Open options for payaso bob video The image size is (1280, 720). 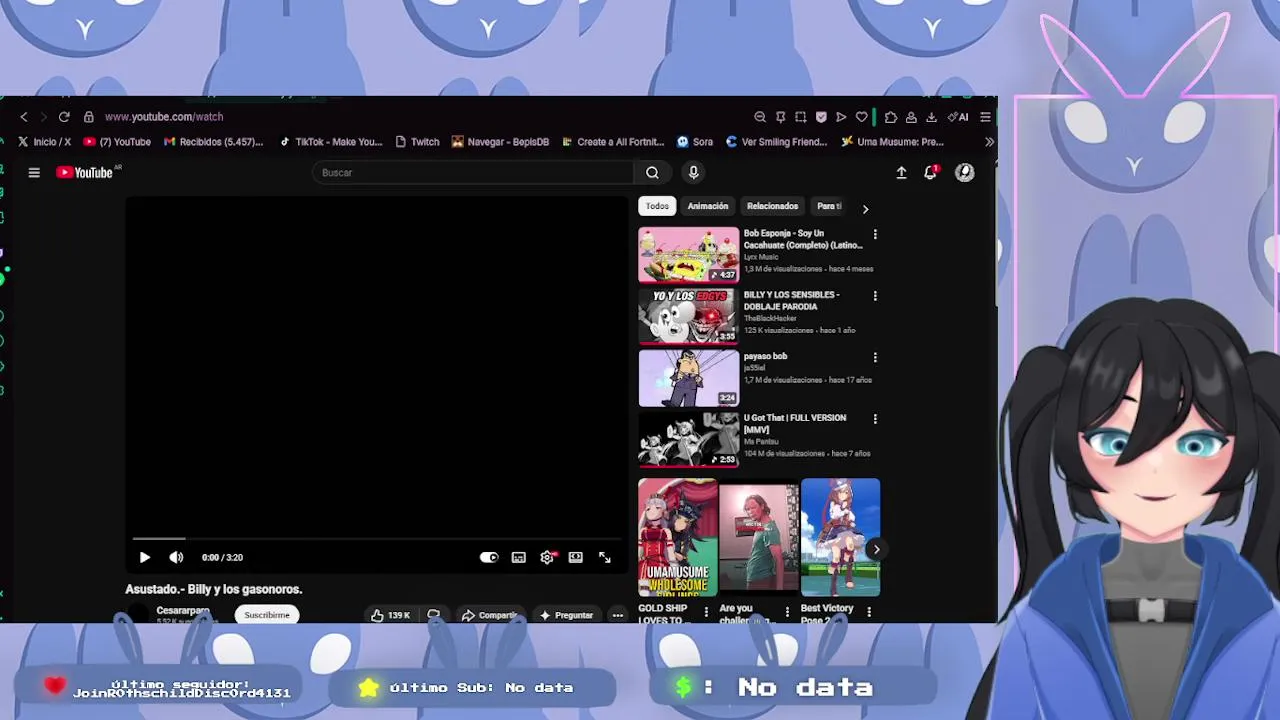click(875, 357)
